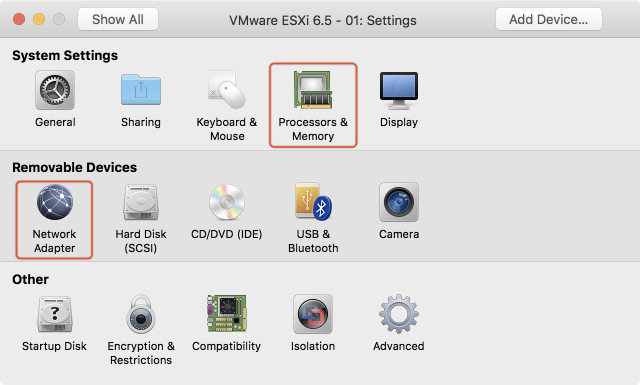Open CD/DVD (IDE) drive settings
Image resolution: width=640 pixels, height=385 pixels.
(227, 202)
